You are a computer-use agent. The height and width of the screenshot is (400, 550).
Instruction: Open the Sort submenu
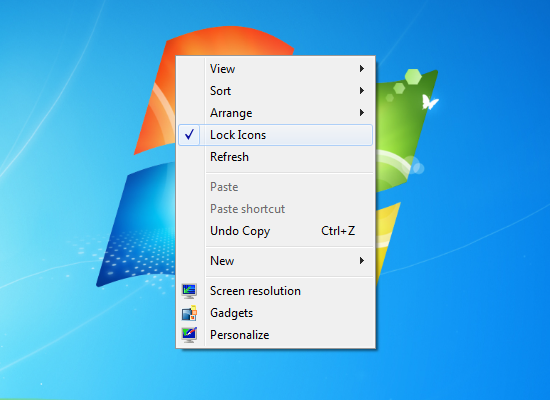pyautogui.click(x=275, y=91)
